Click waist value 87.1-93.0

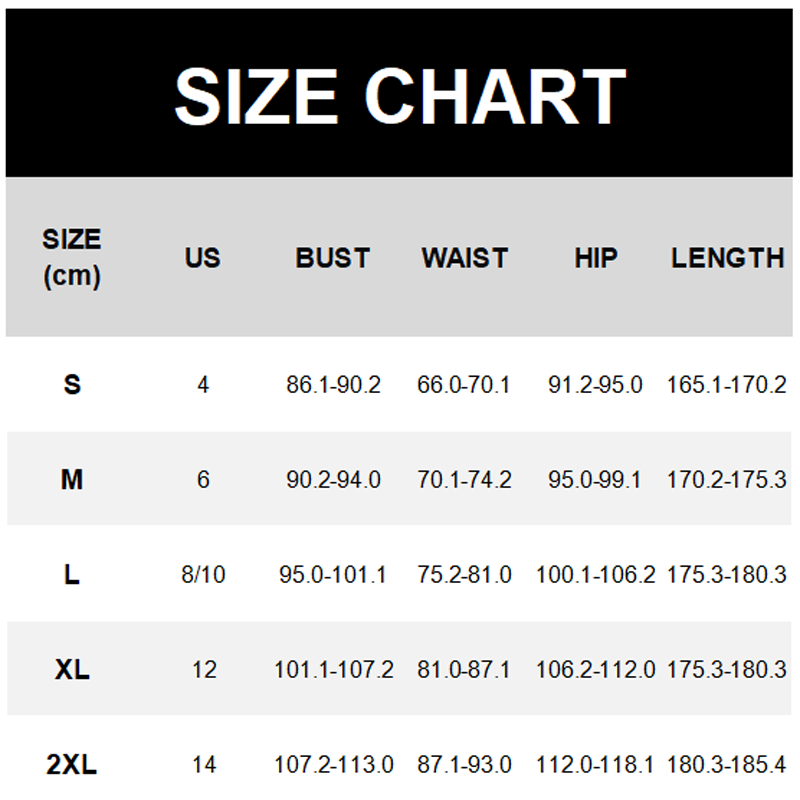pyautogui.click(x=464, y=766)
